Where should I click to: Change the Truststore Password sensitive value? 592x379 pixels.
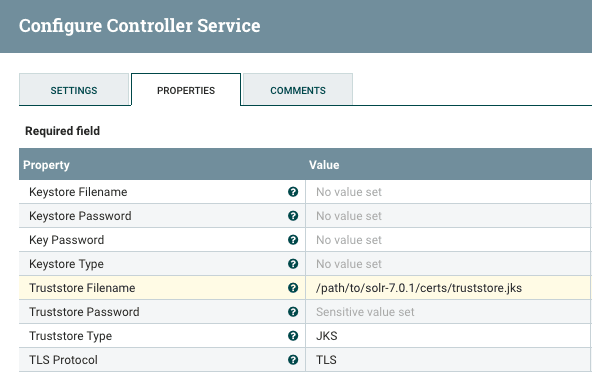click(x=449, y=312)
